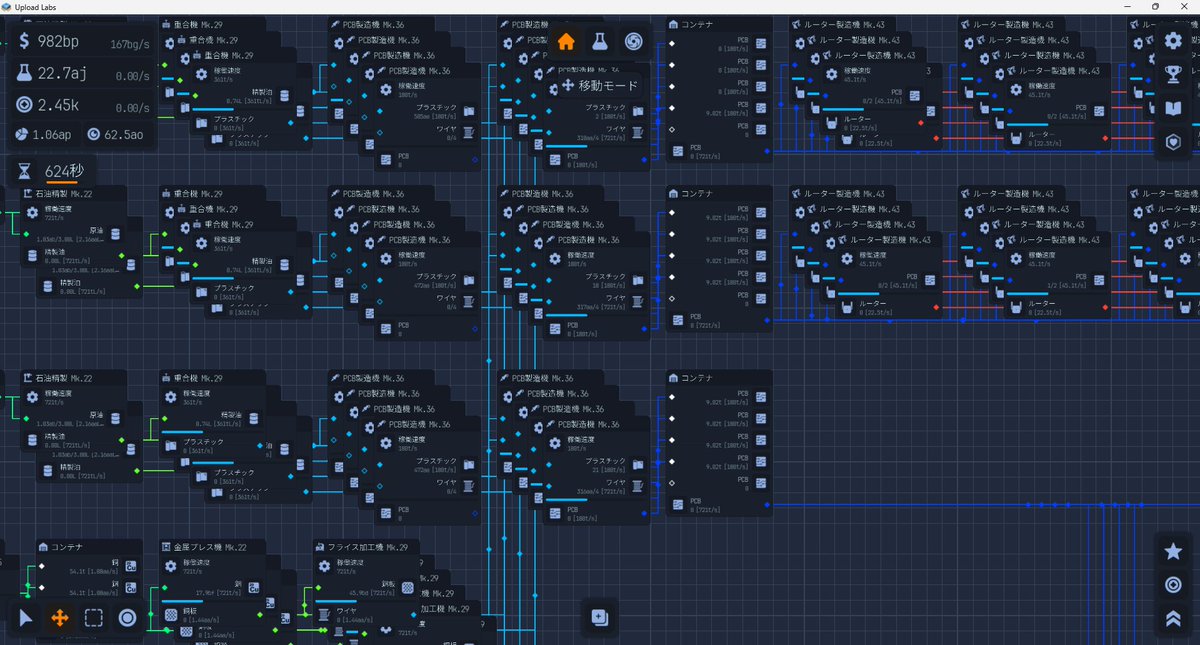Viewport: 1200px width, 645px height.
Task: Open achievements via the trophy icon
Action: [1174, 75]
